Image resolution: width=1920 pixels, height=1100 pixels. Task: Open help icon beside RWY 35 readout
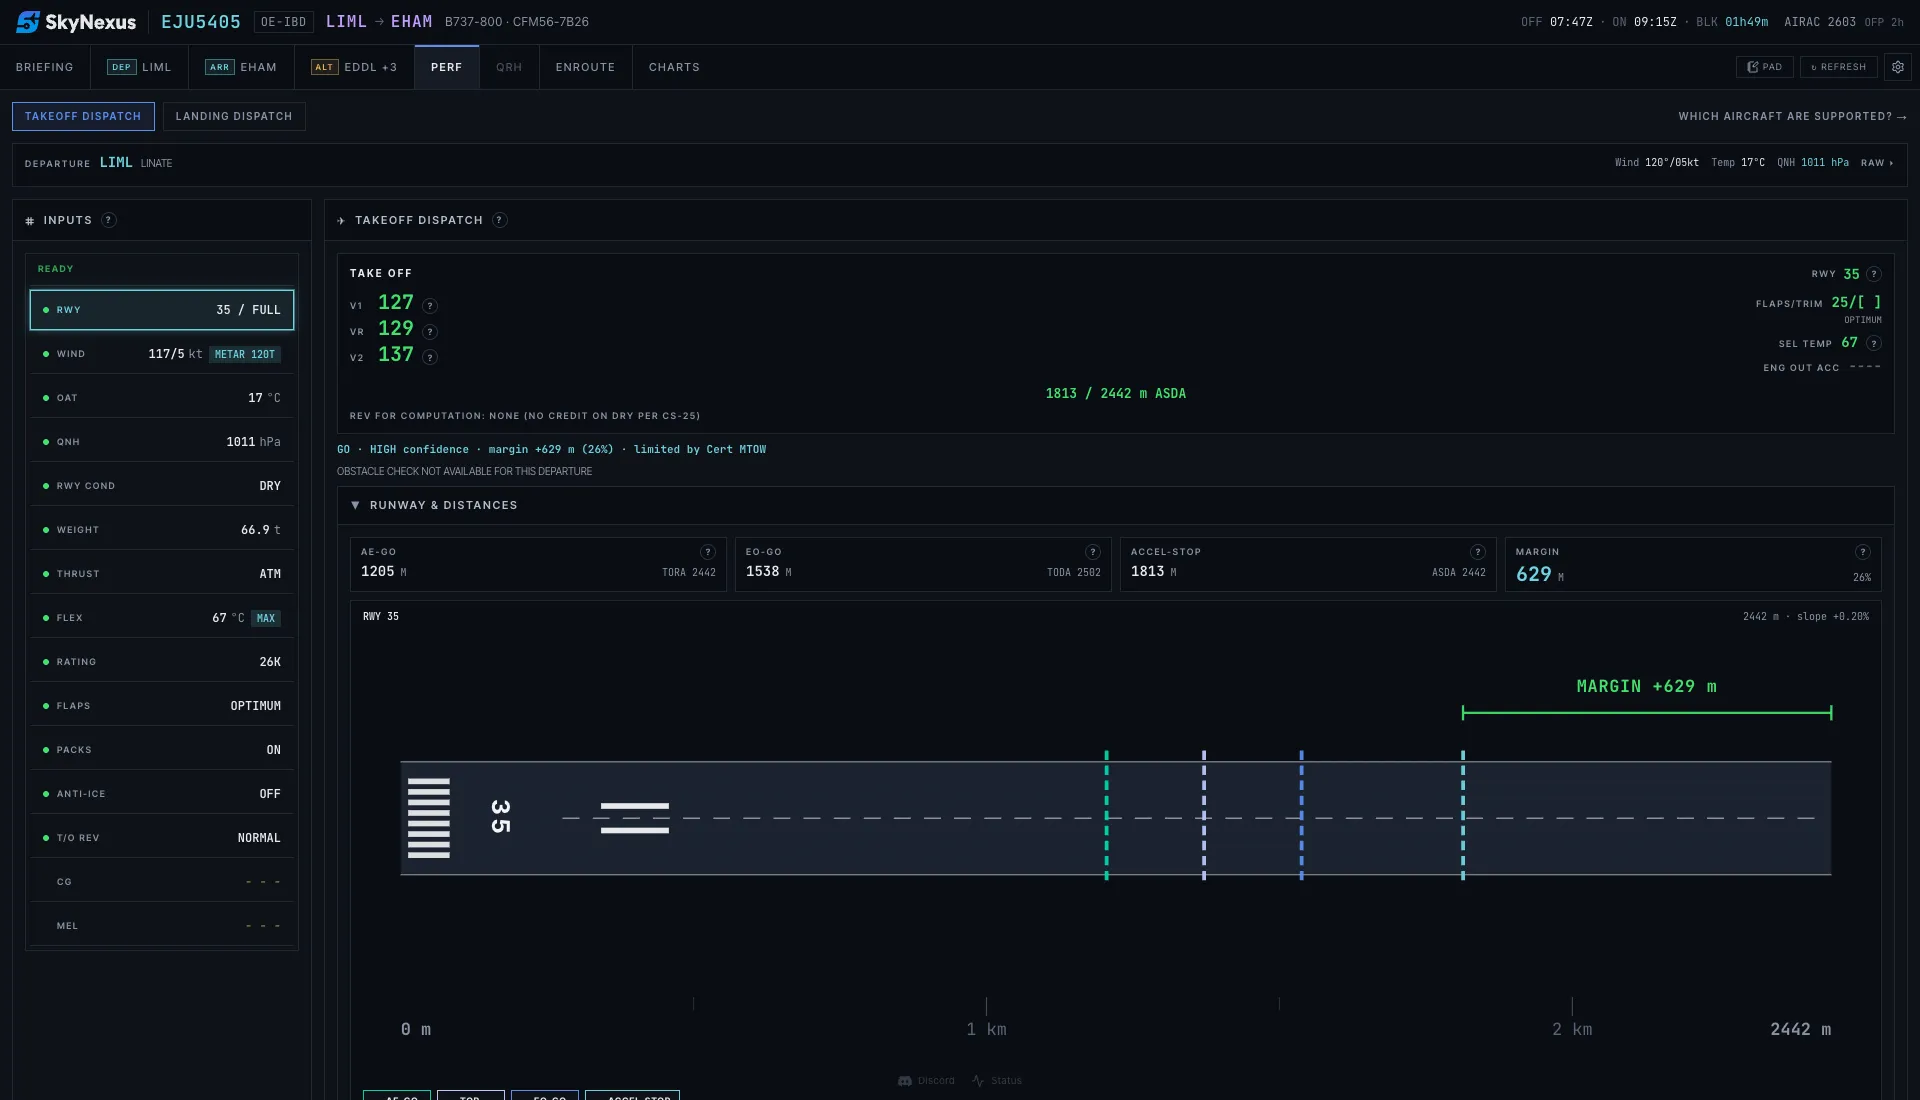point(1874,274)
